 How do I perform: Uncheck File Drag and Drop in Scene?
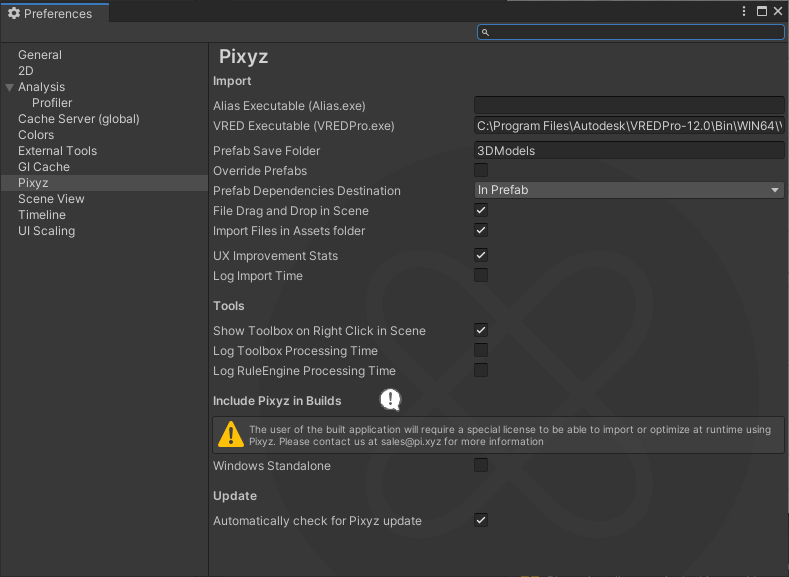481,210
